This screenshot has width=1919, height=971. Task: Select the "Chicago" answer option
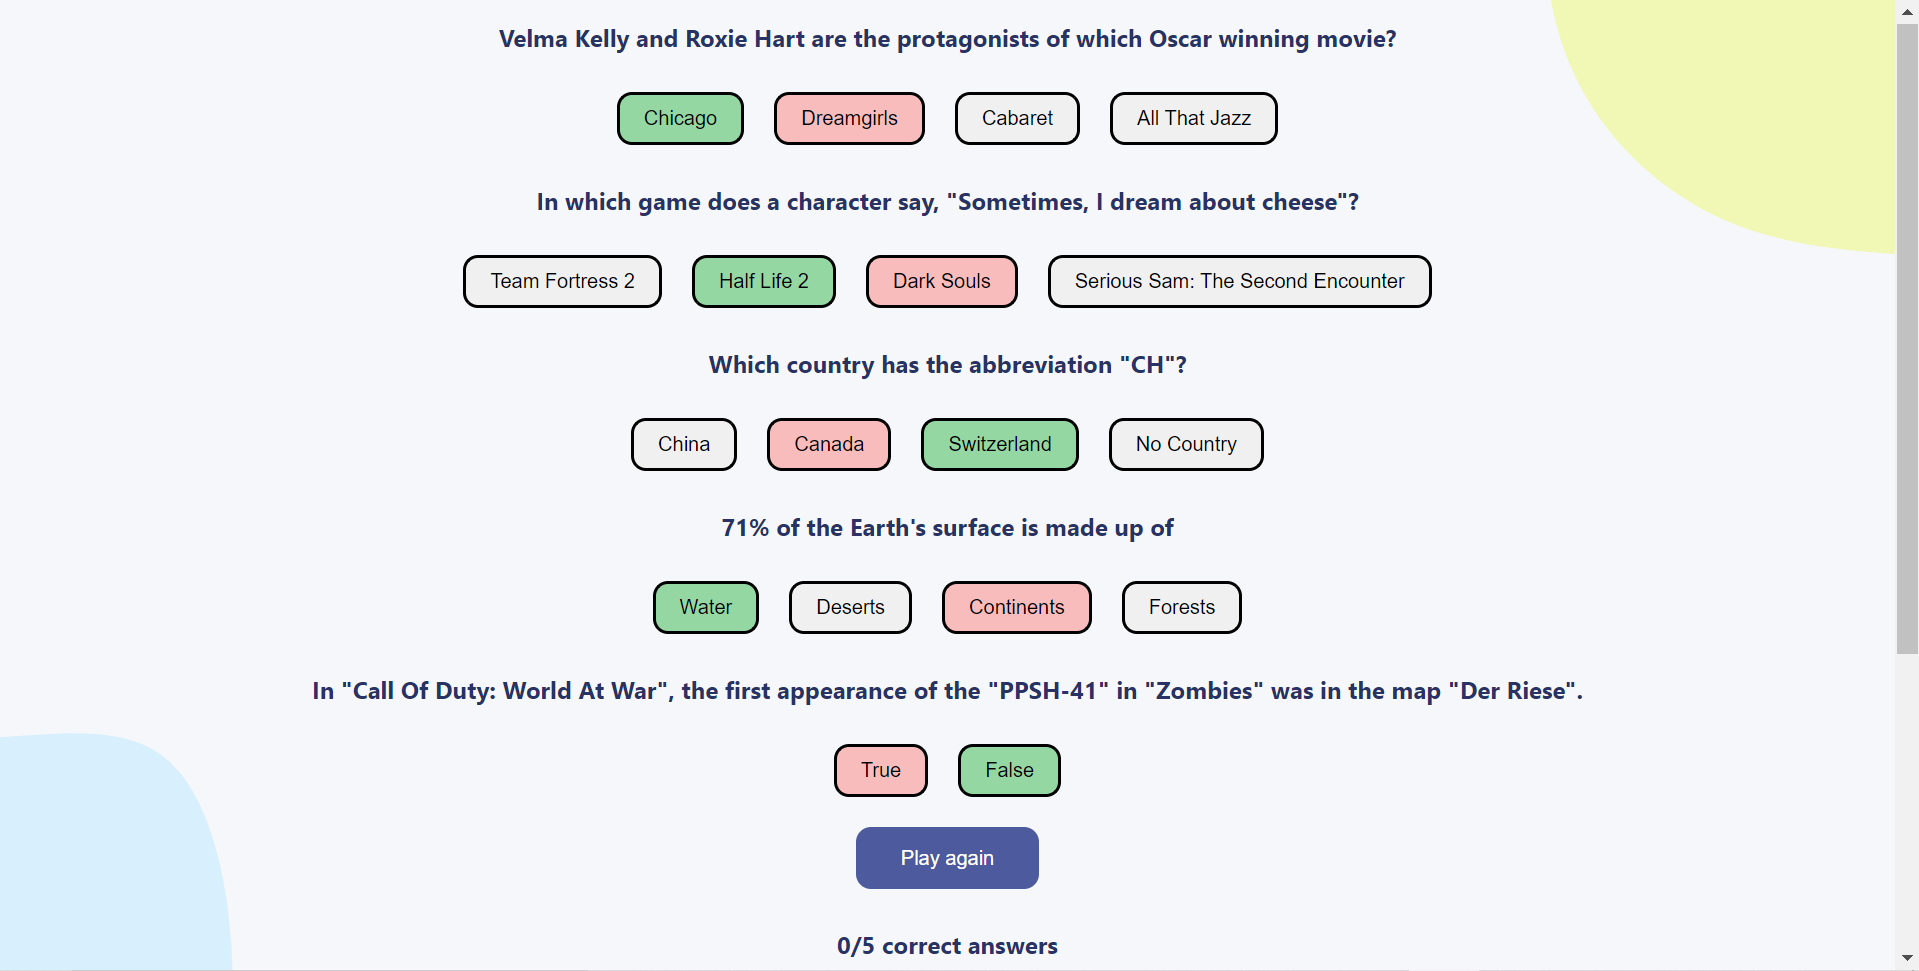tap(680, 118)
